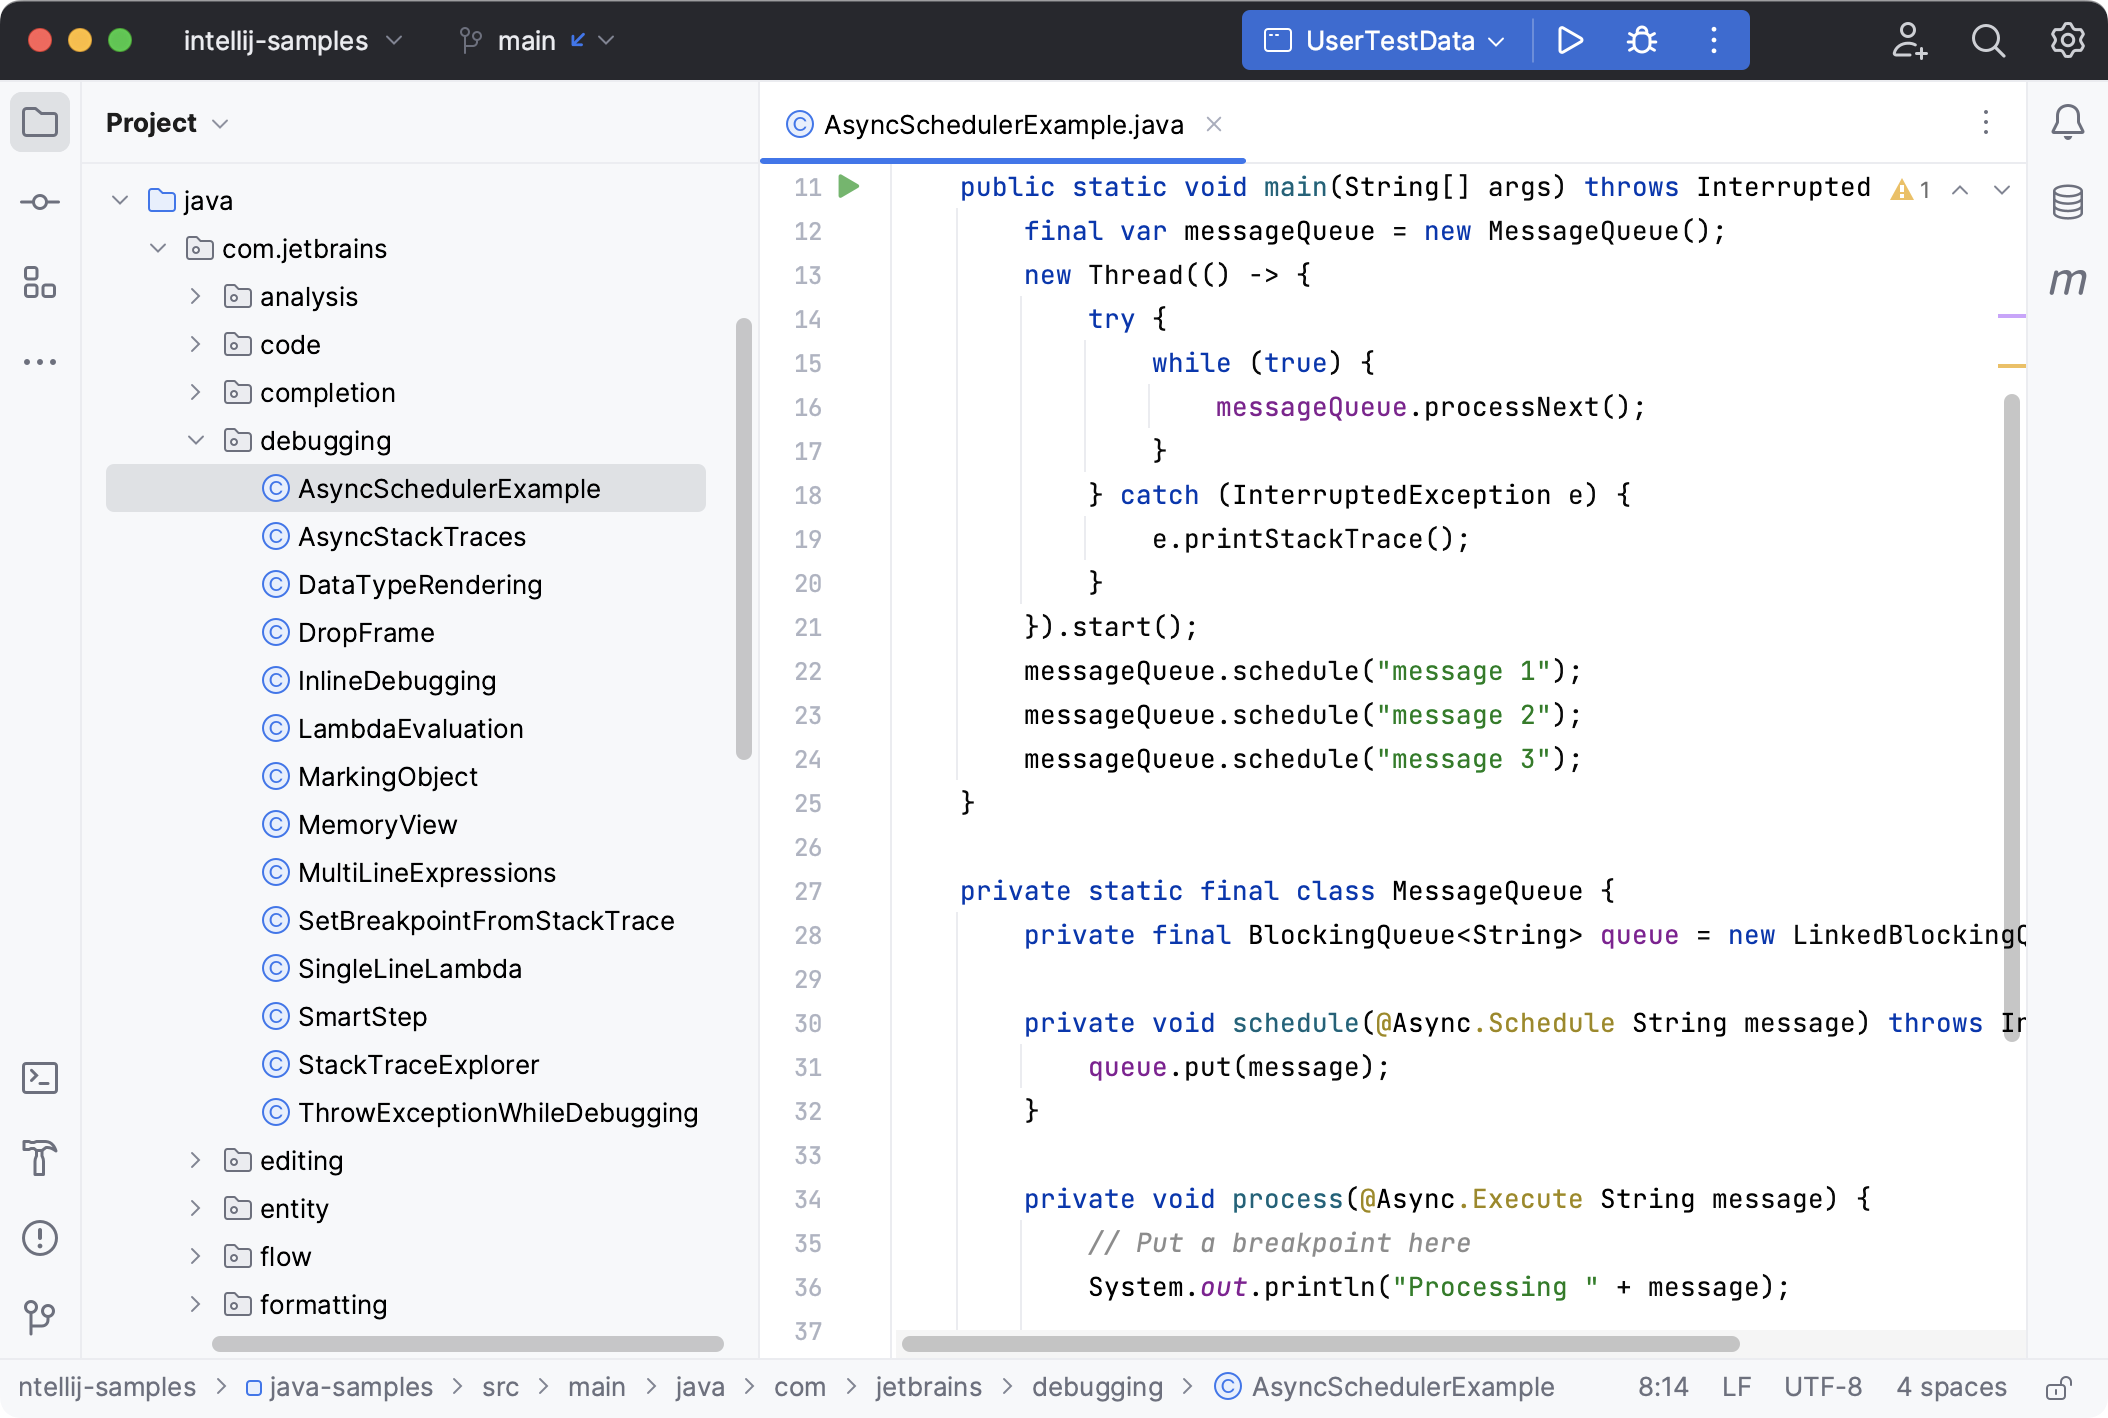Open the Commit tool window icon
Image resolution: width=2108 pixels, height=1418 pixels.
[40, 202]
